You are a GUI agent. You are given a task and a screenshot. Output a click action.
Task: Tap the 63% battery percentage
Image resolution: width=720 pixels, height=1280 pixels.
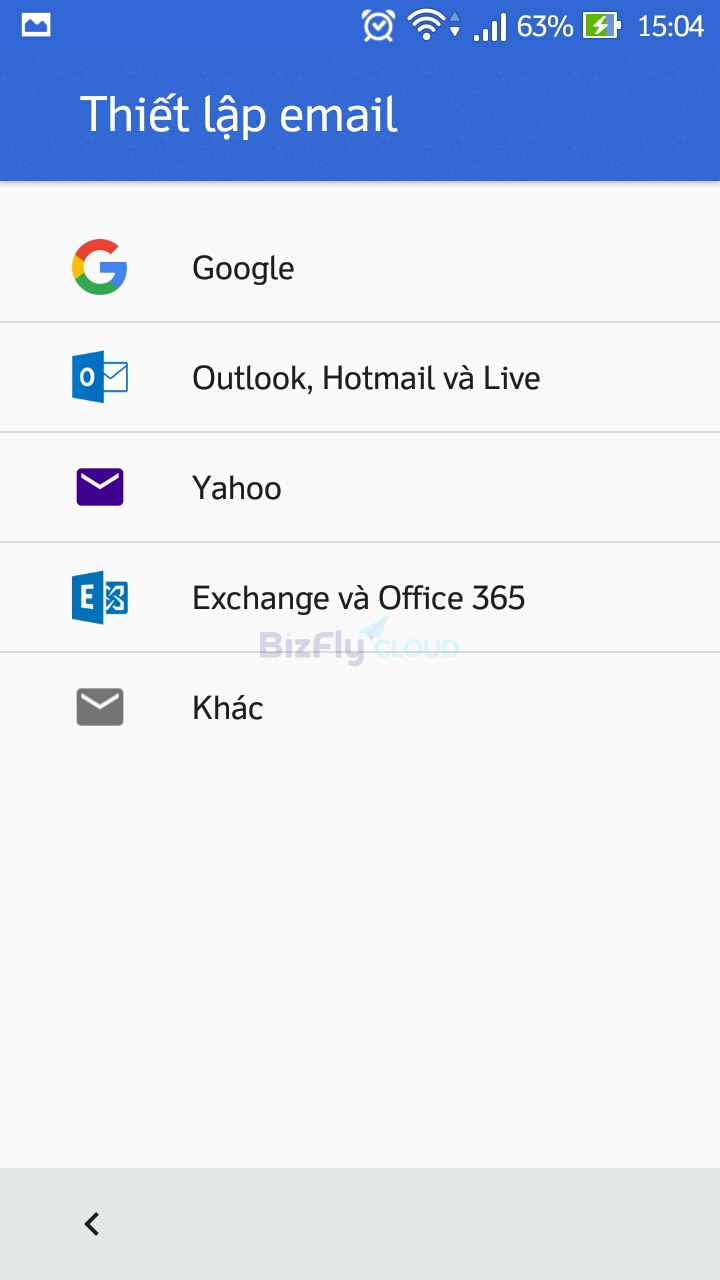(545, 26)
